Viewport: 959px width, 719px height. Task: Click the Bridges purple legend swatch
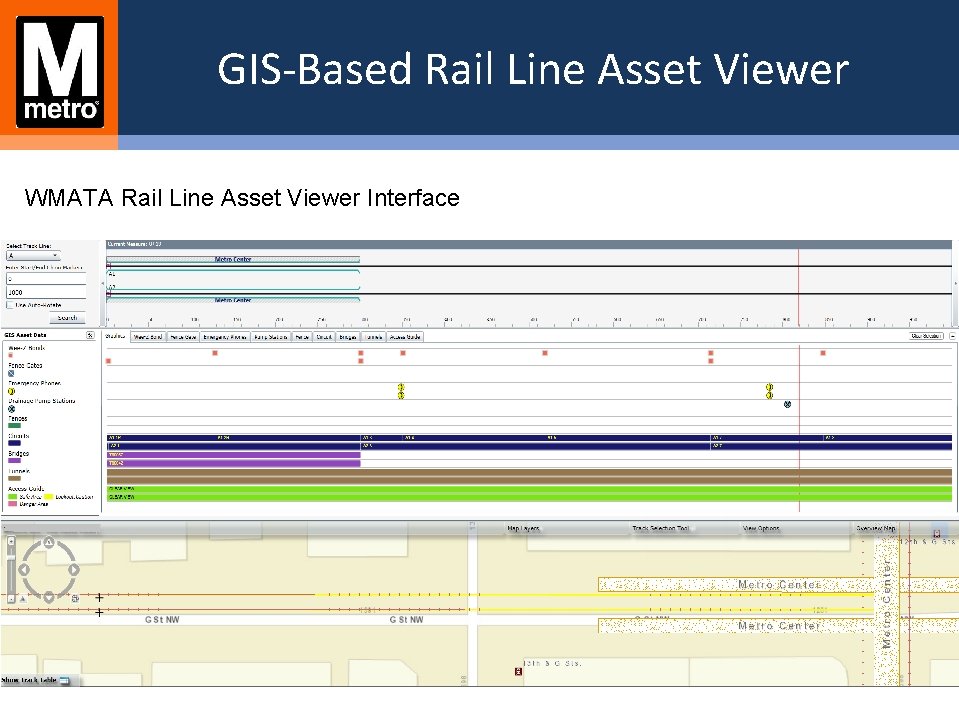pyautogui.click(x=14, y=461)
